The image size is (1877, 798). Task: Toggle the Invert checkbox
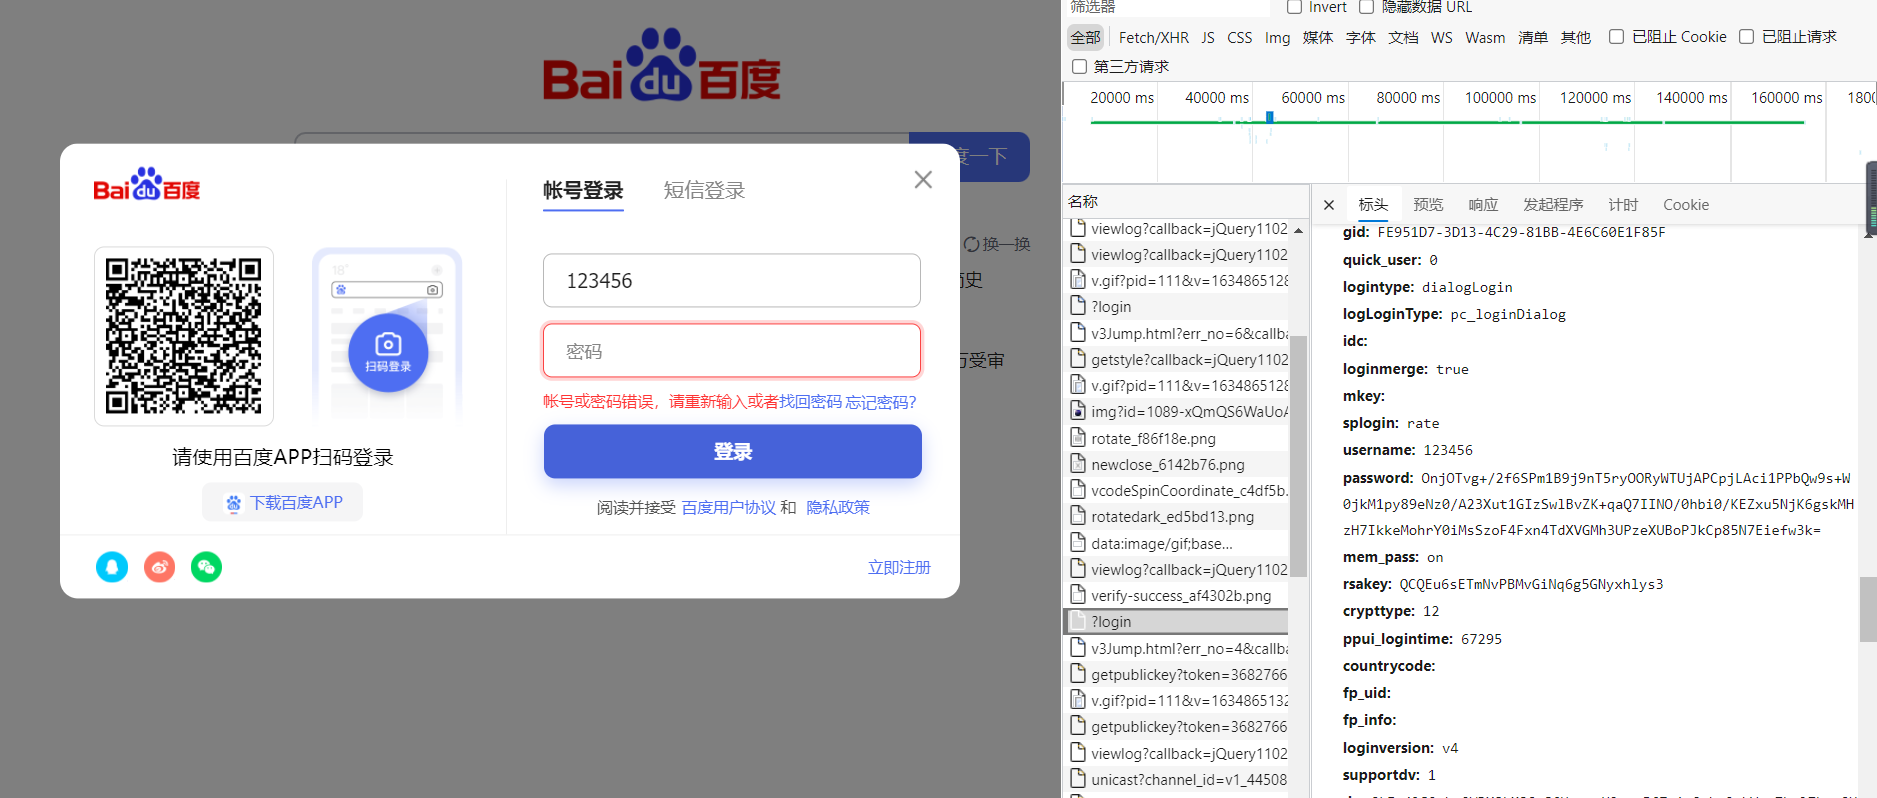[x=1294, y=7]
